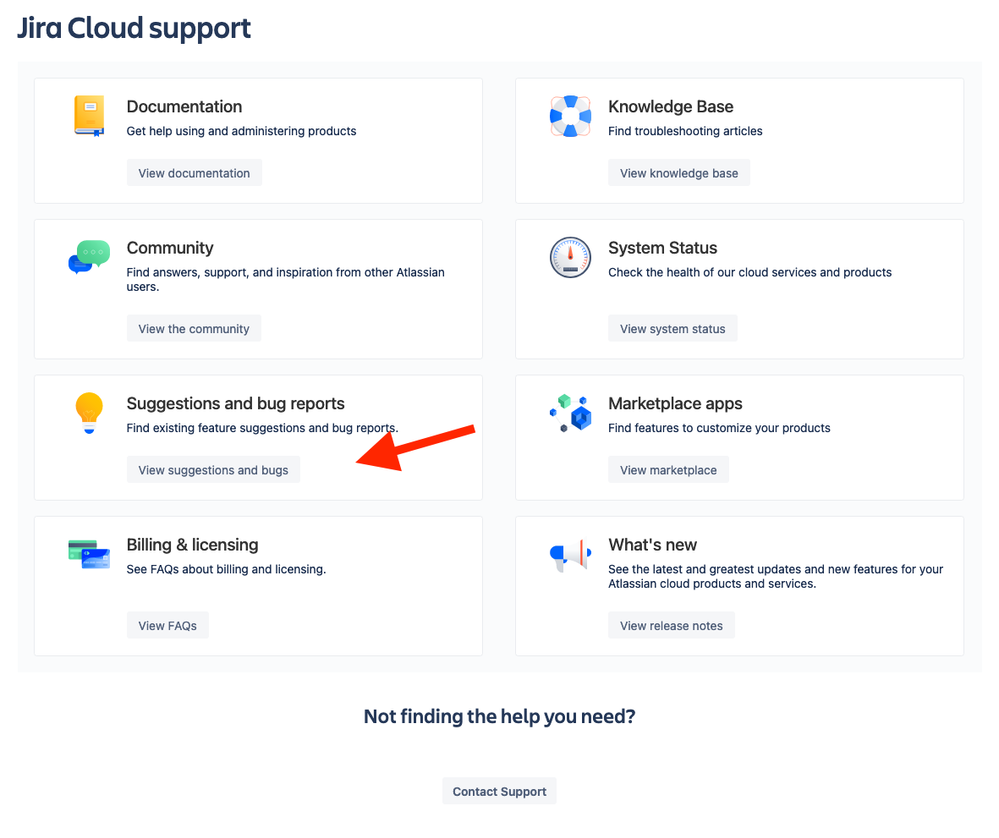Click the Marketplace apps heading
The image size is (999, 838).
(675, 403)
